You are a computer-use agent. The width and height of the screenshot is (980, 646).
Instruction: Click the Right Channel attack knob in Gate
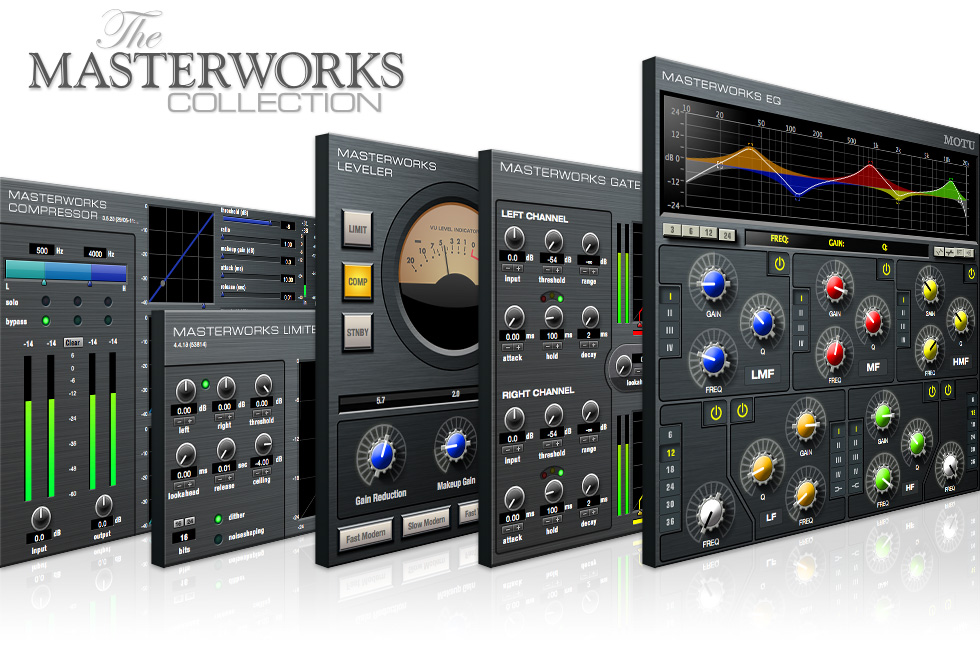[514, 498]
